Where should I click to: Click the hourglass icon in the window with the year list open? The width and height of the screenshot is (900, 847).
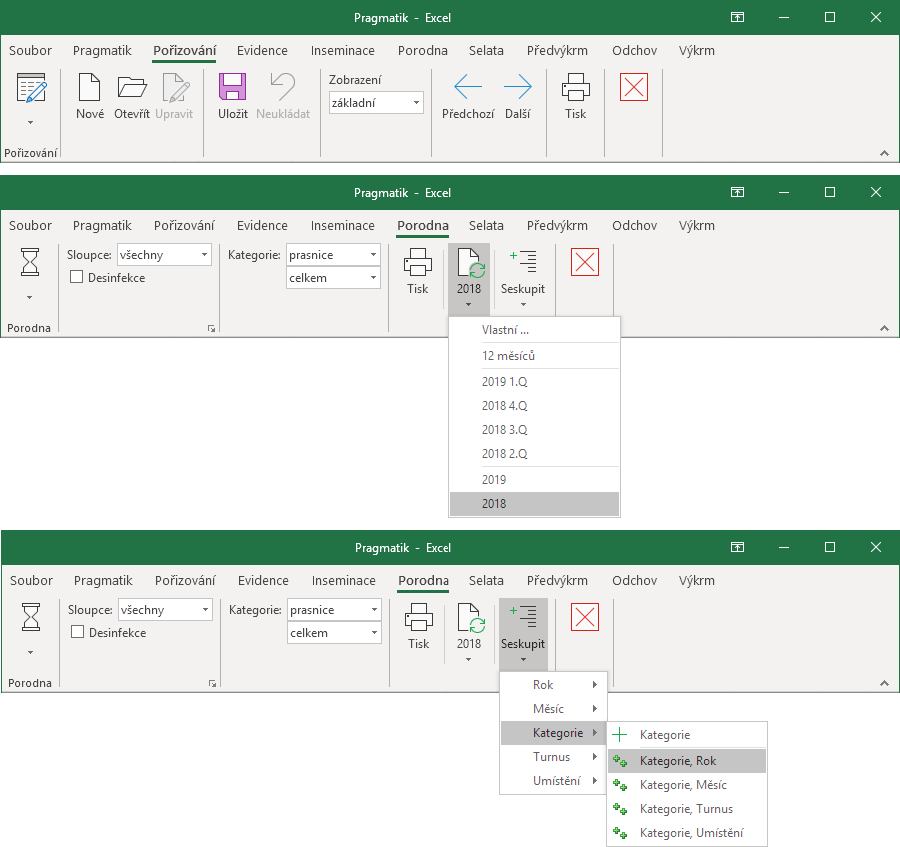(30, 262)
